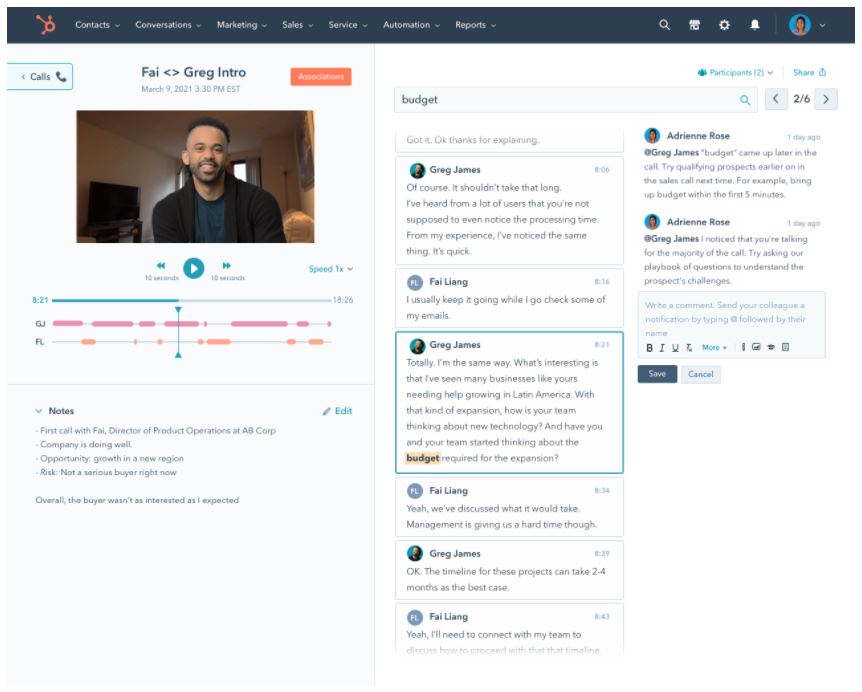Toggle italic formatting in the comment editor

tap(663, 348)
